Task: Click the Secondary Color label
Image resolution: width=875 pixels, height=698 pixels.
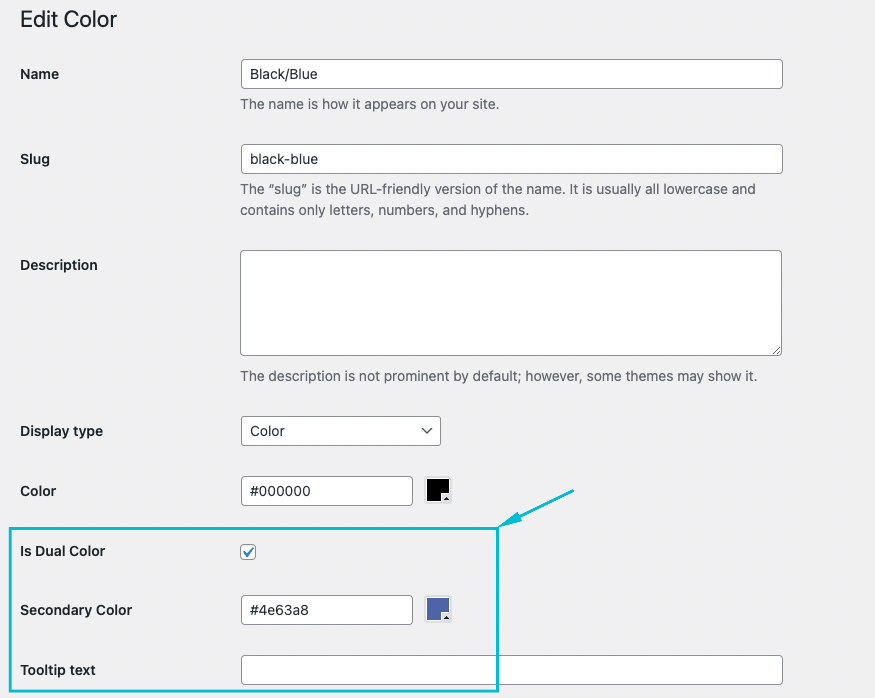Action: coord(76,610)
